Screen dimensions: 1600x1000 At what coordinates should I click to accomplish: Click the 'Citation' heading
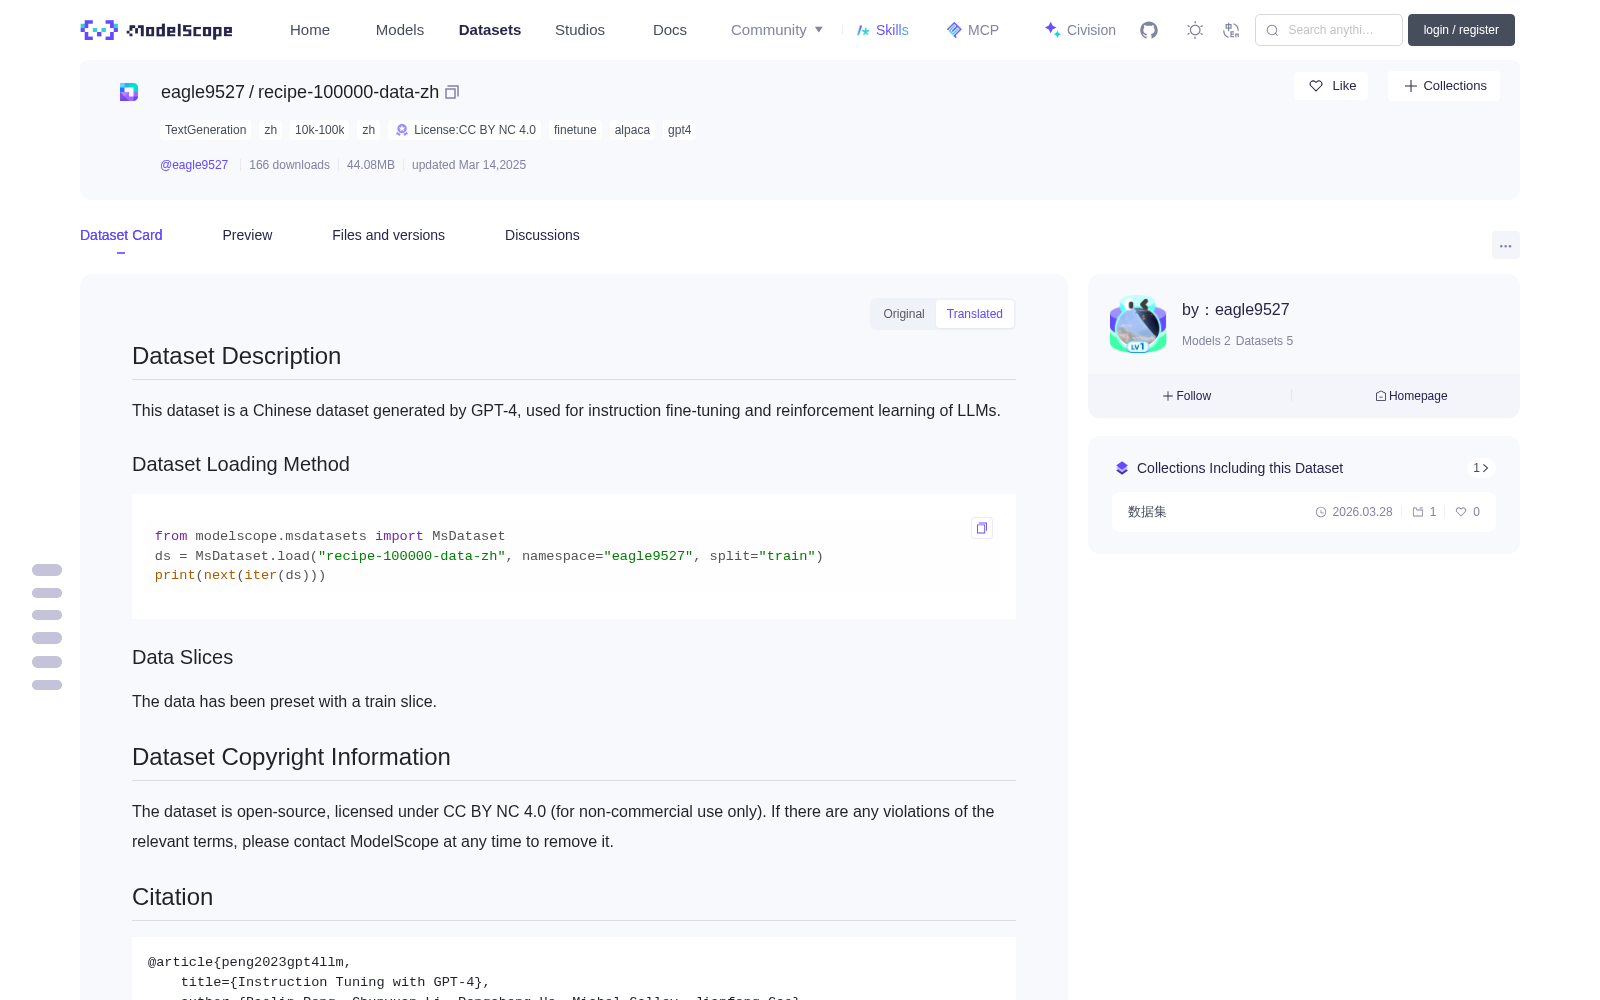172,897
